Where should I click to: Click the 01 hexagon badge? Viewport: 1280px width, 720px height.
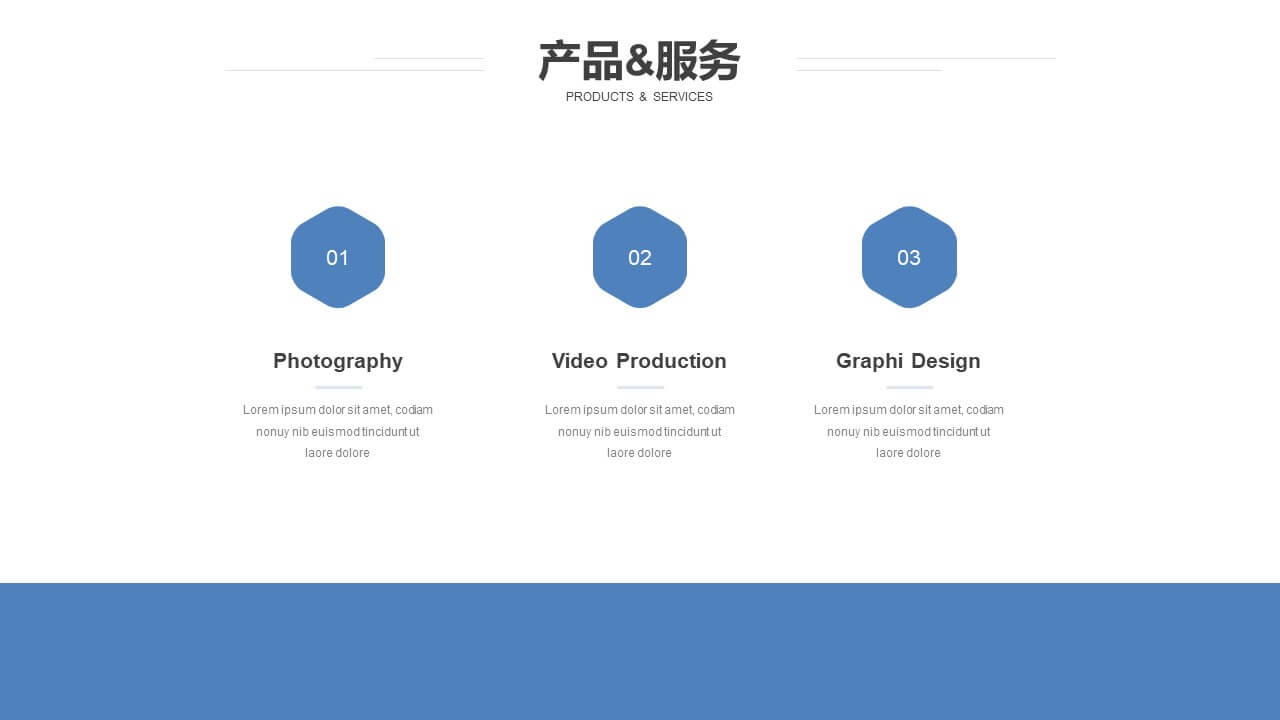click(x=338, y=257)
